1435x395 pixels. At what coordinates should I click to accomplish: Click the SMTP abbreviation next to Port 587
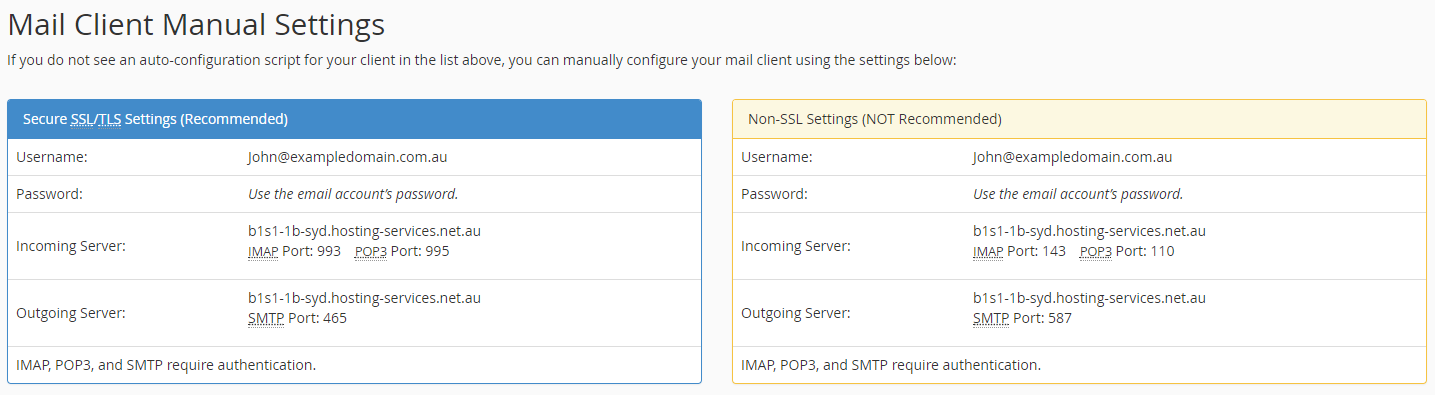991,319
